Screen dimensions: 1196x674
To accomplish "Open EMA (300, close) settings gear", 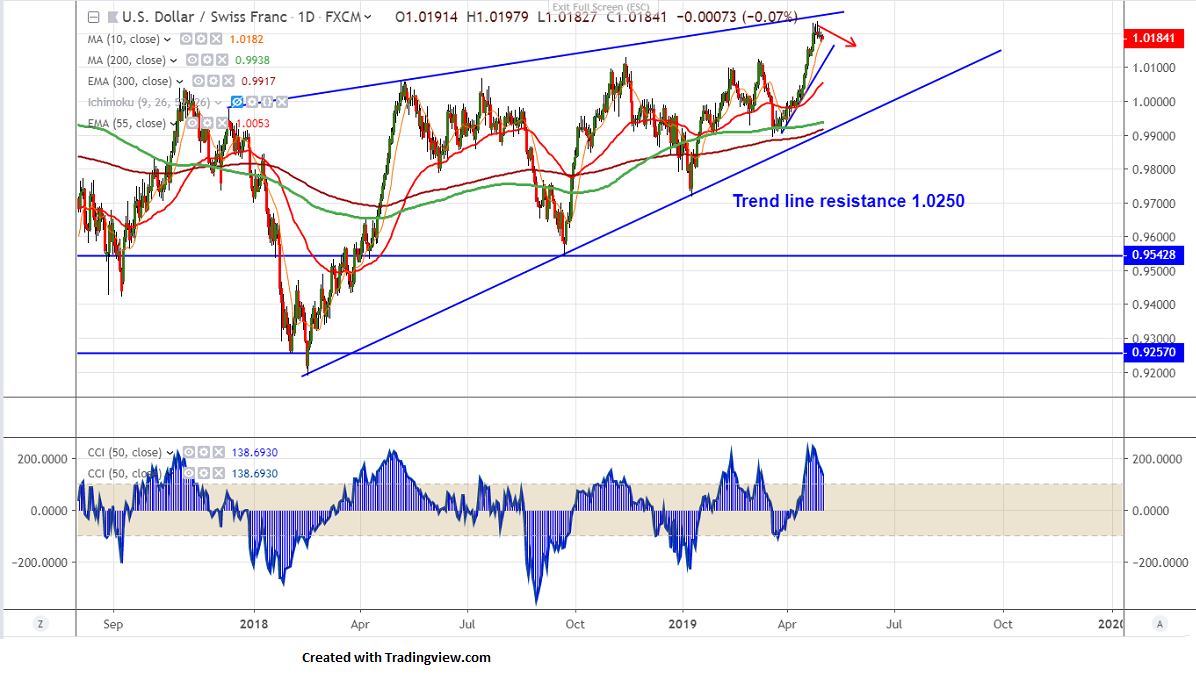I will (212, 81).
